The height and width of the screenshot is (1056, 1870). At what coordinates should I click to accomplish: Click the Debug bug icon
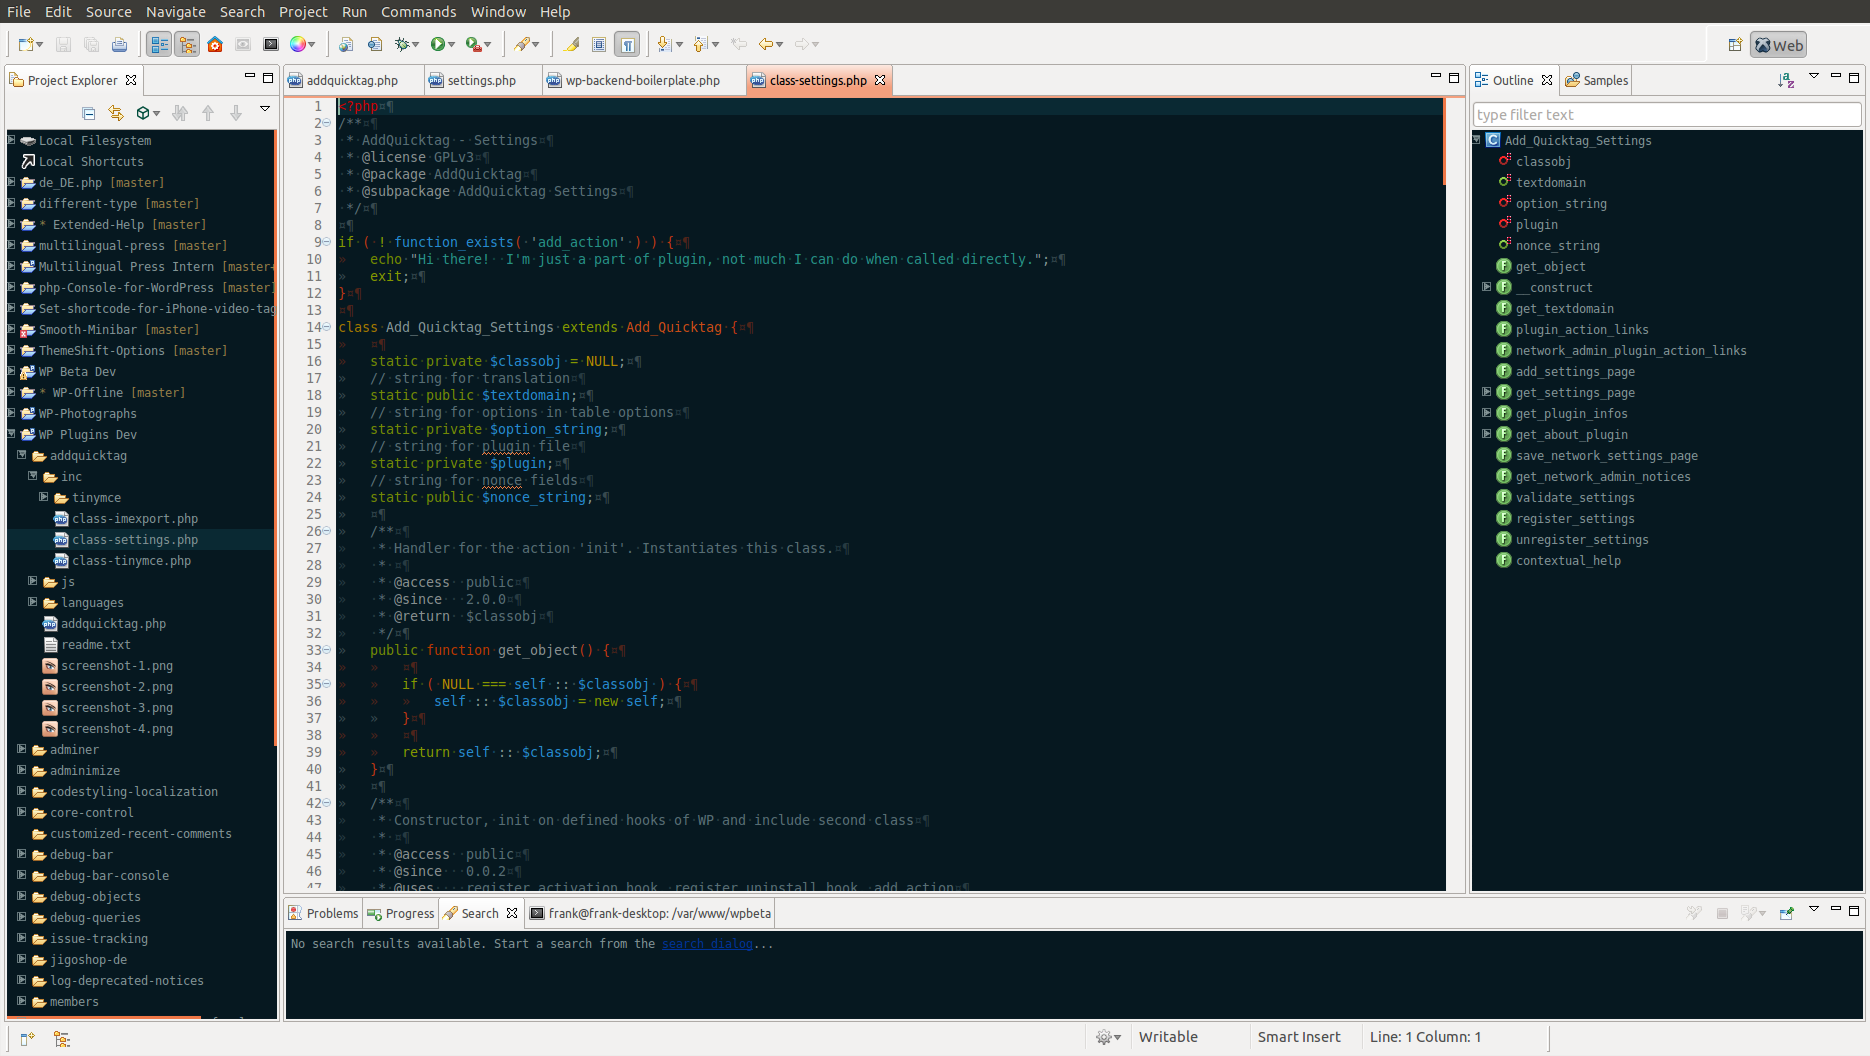pos(402,44)
